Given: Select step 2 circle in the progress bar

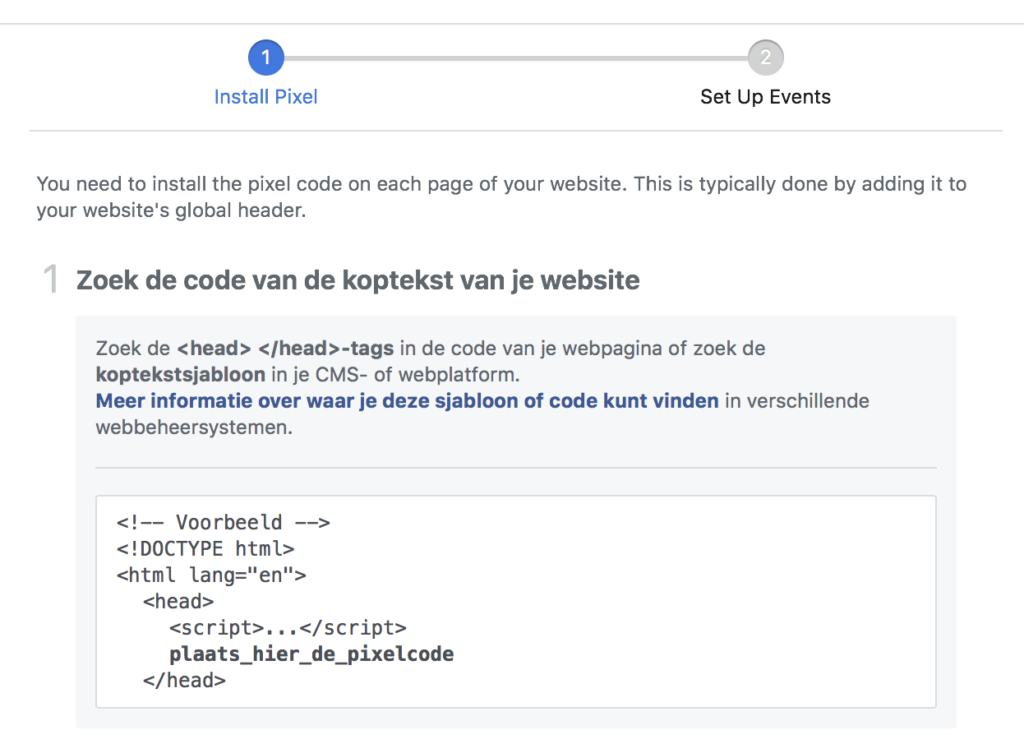Looking at the screenshot, I should click(x=765, y=57).
